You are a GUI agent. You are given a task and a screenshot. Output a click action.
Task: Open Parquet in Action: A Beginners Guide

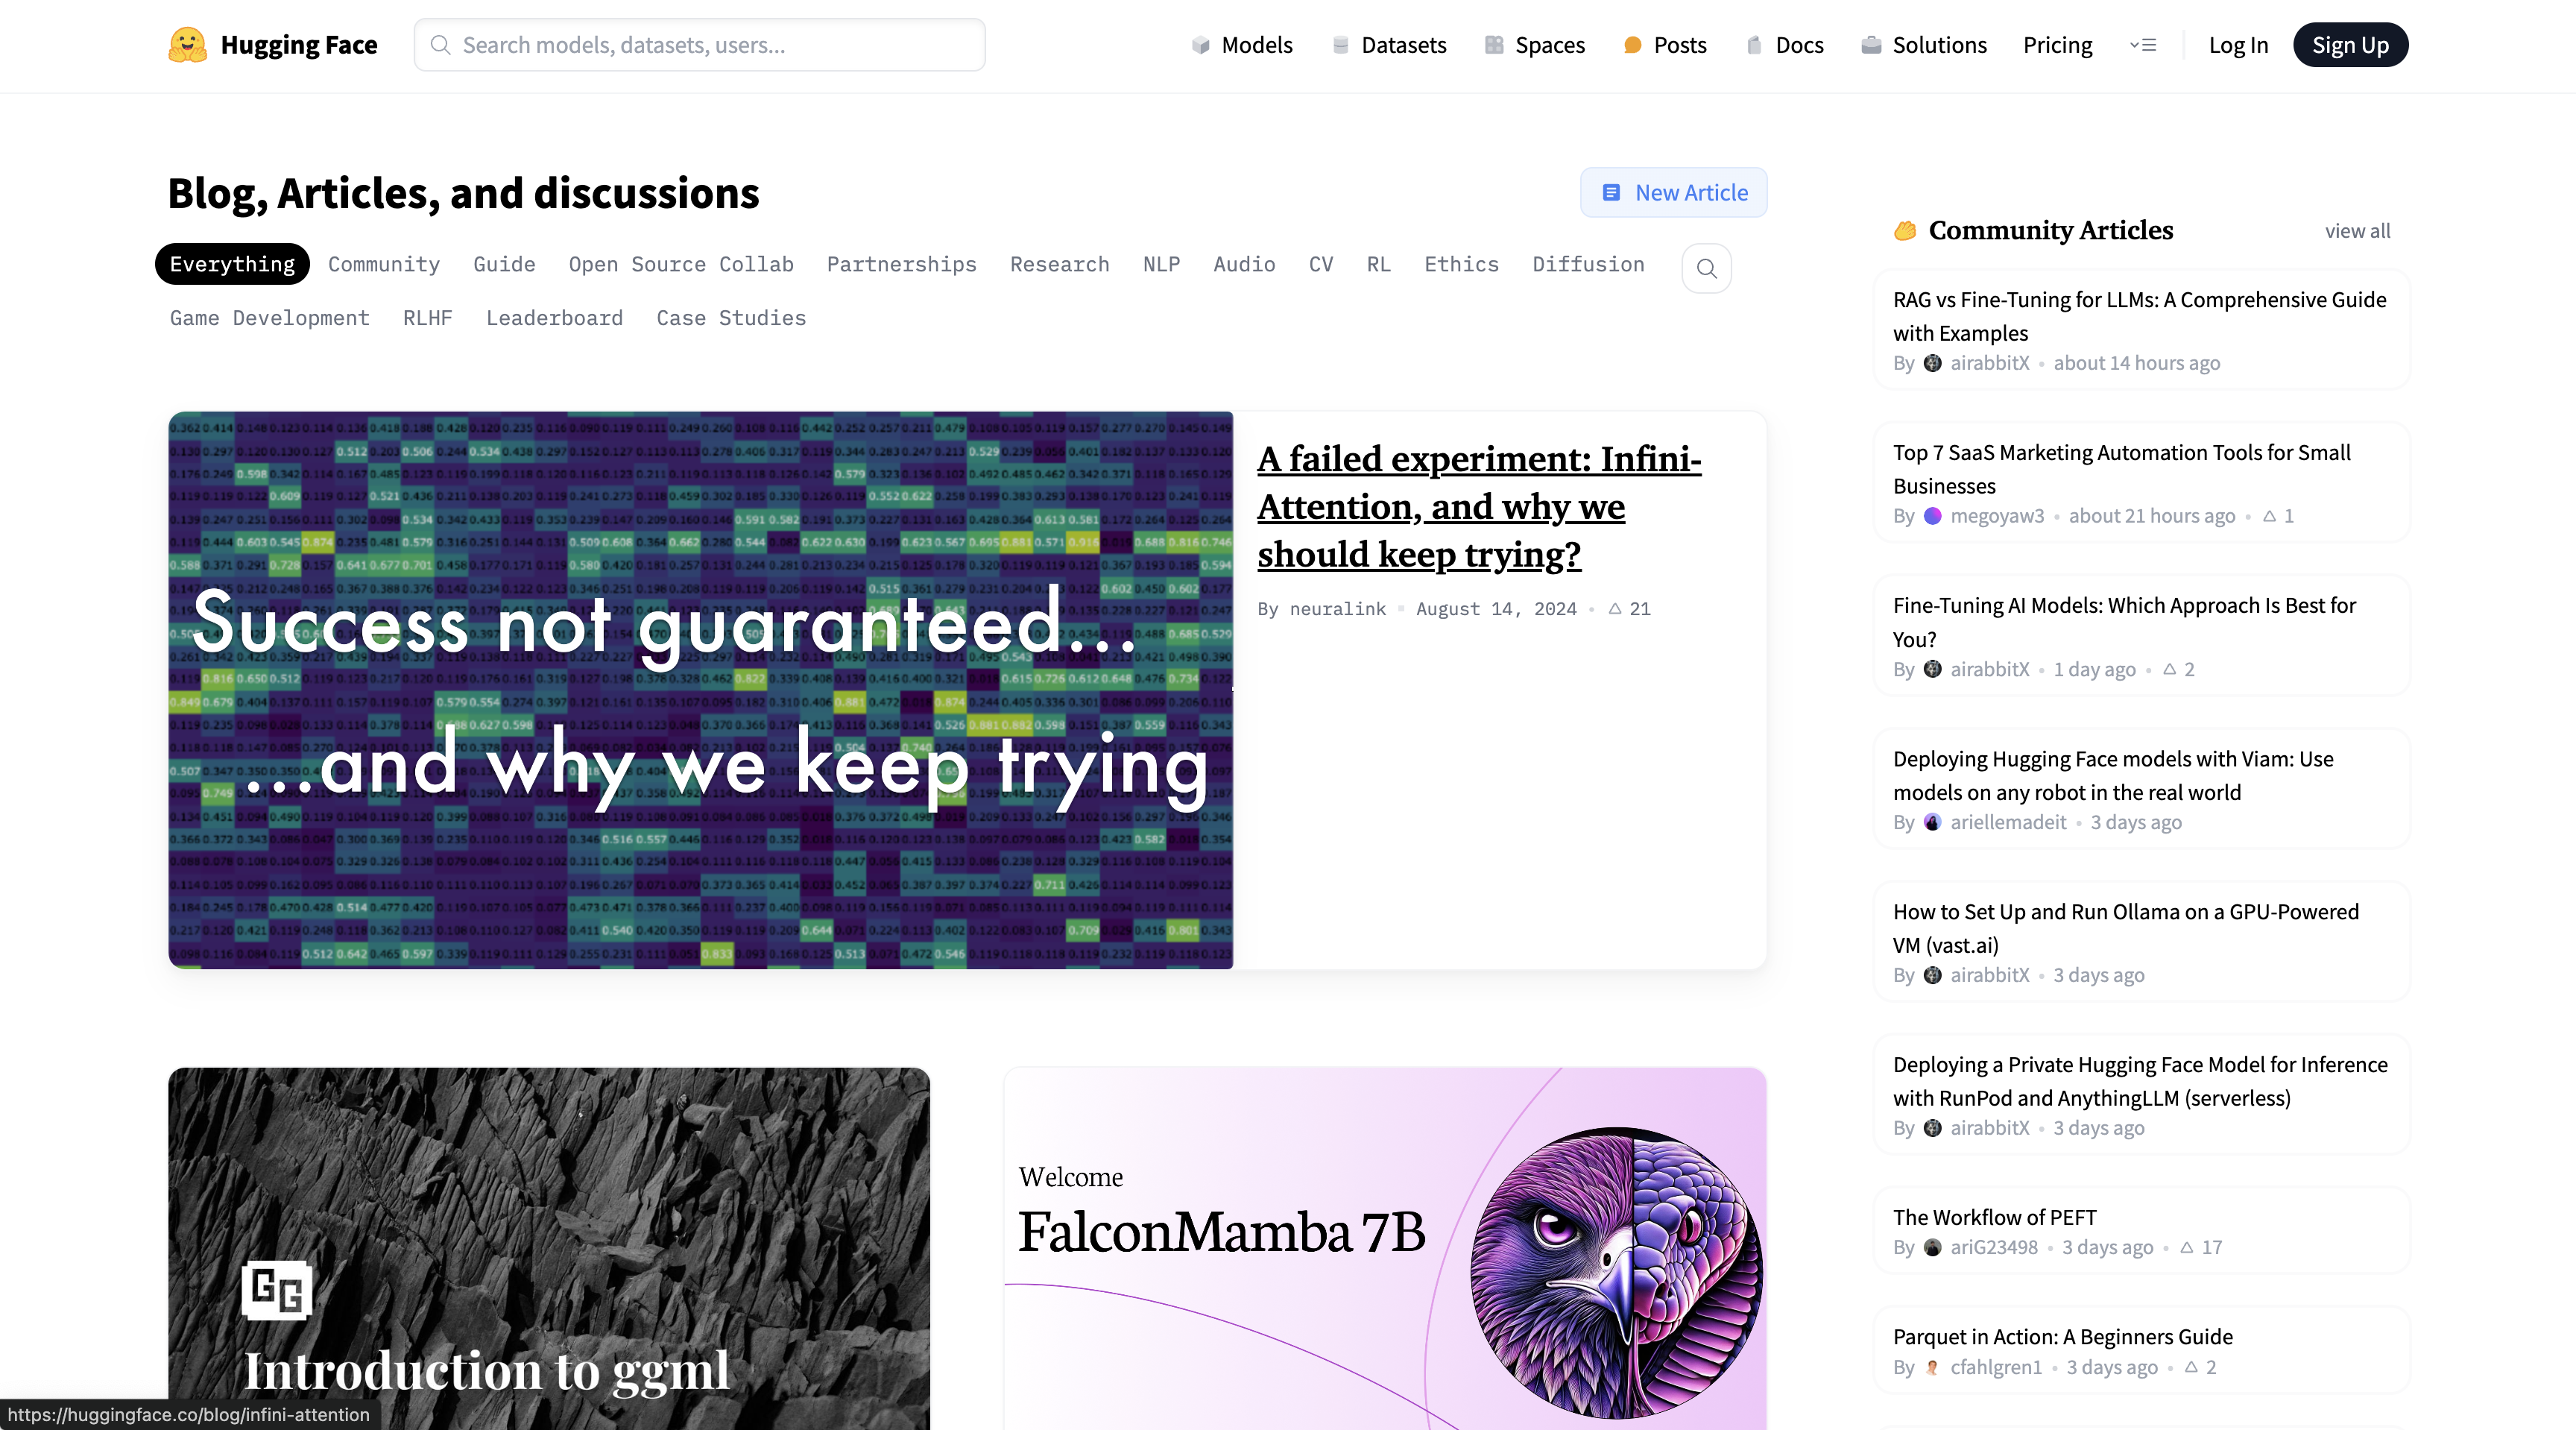point(2062,1337)
